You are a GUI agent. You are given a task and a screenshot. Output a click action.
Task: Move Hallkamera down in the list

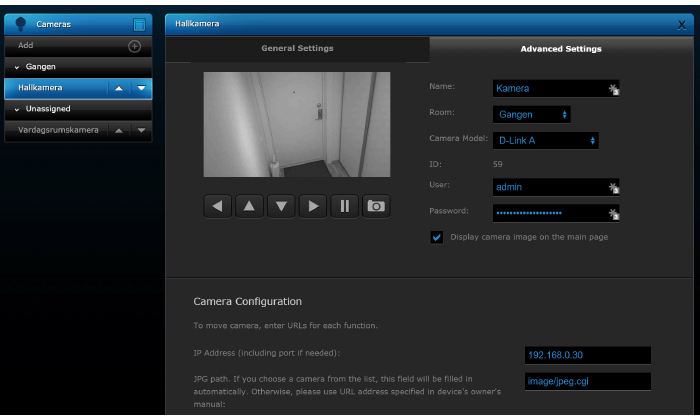(141, 88)
